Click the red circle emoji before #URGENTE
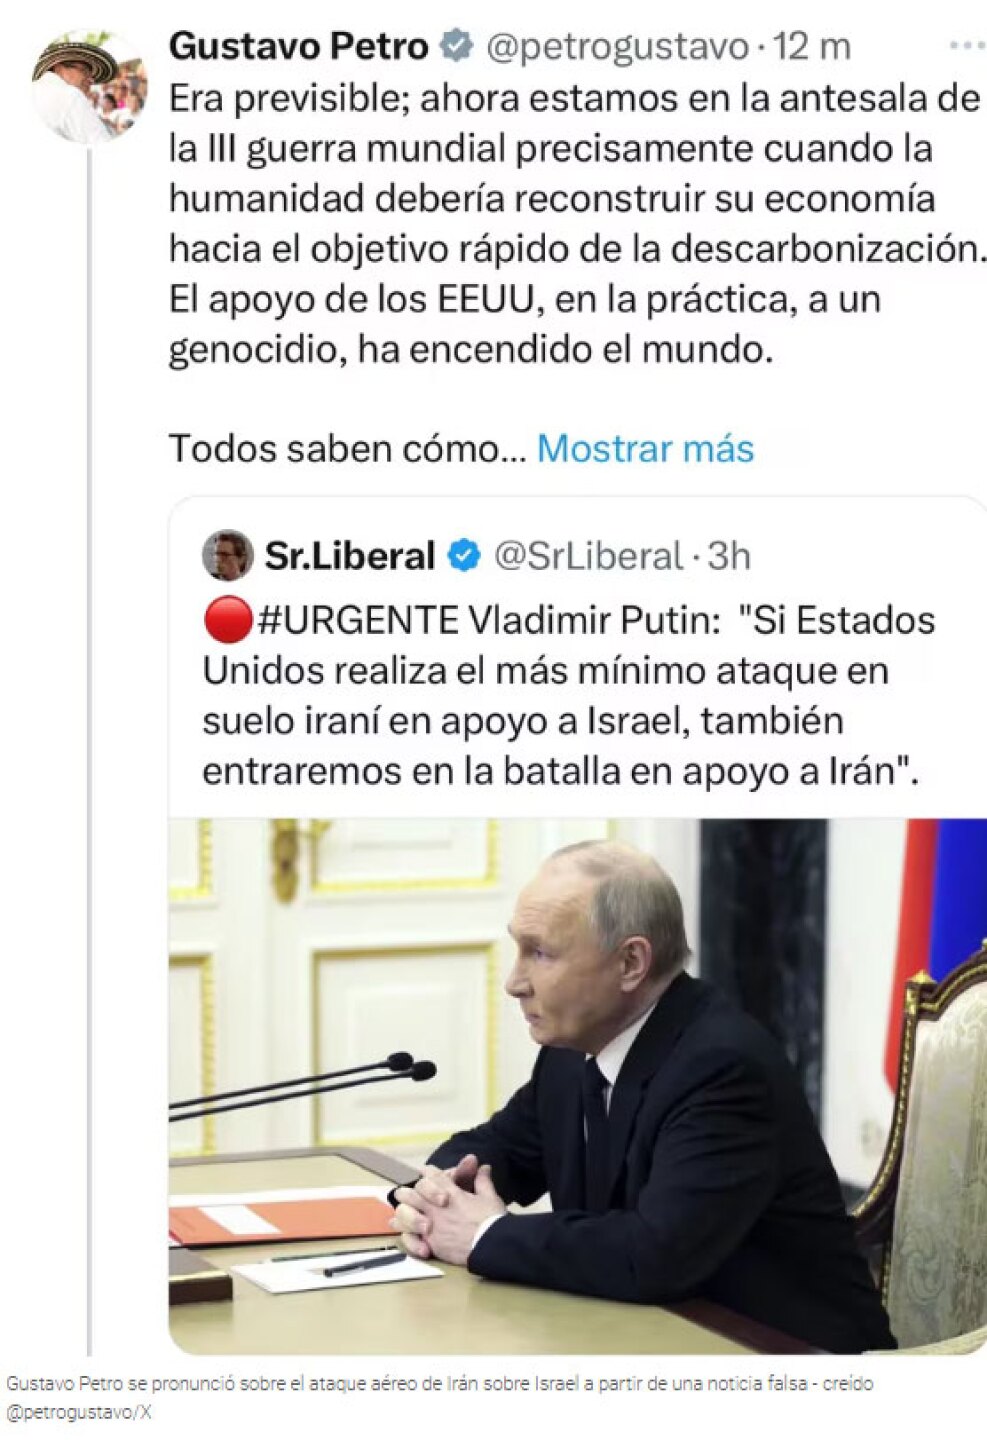The image size is (987, 1440). tap(228, 620)
